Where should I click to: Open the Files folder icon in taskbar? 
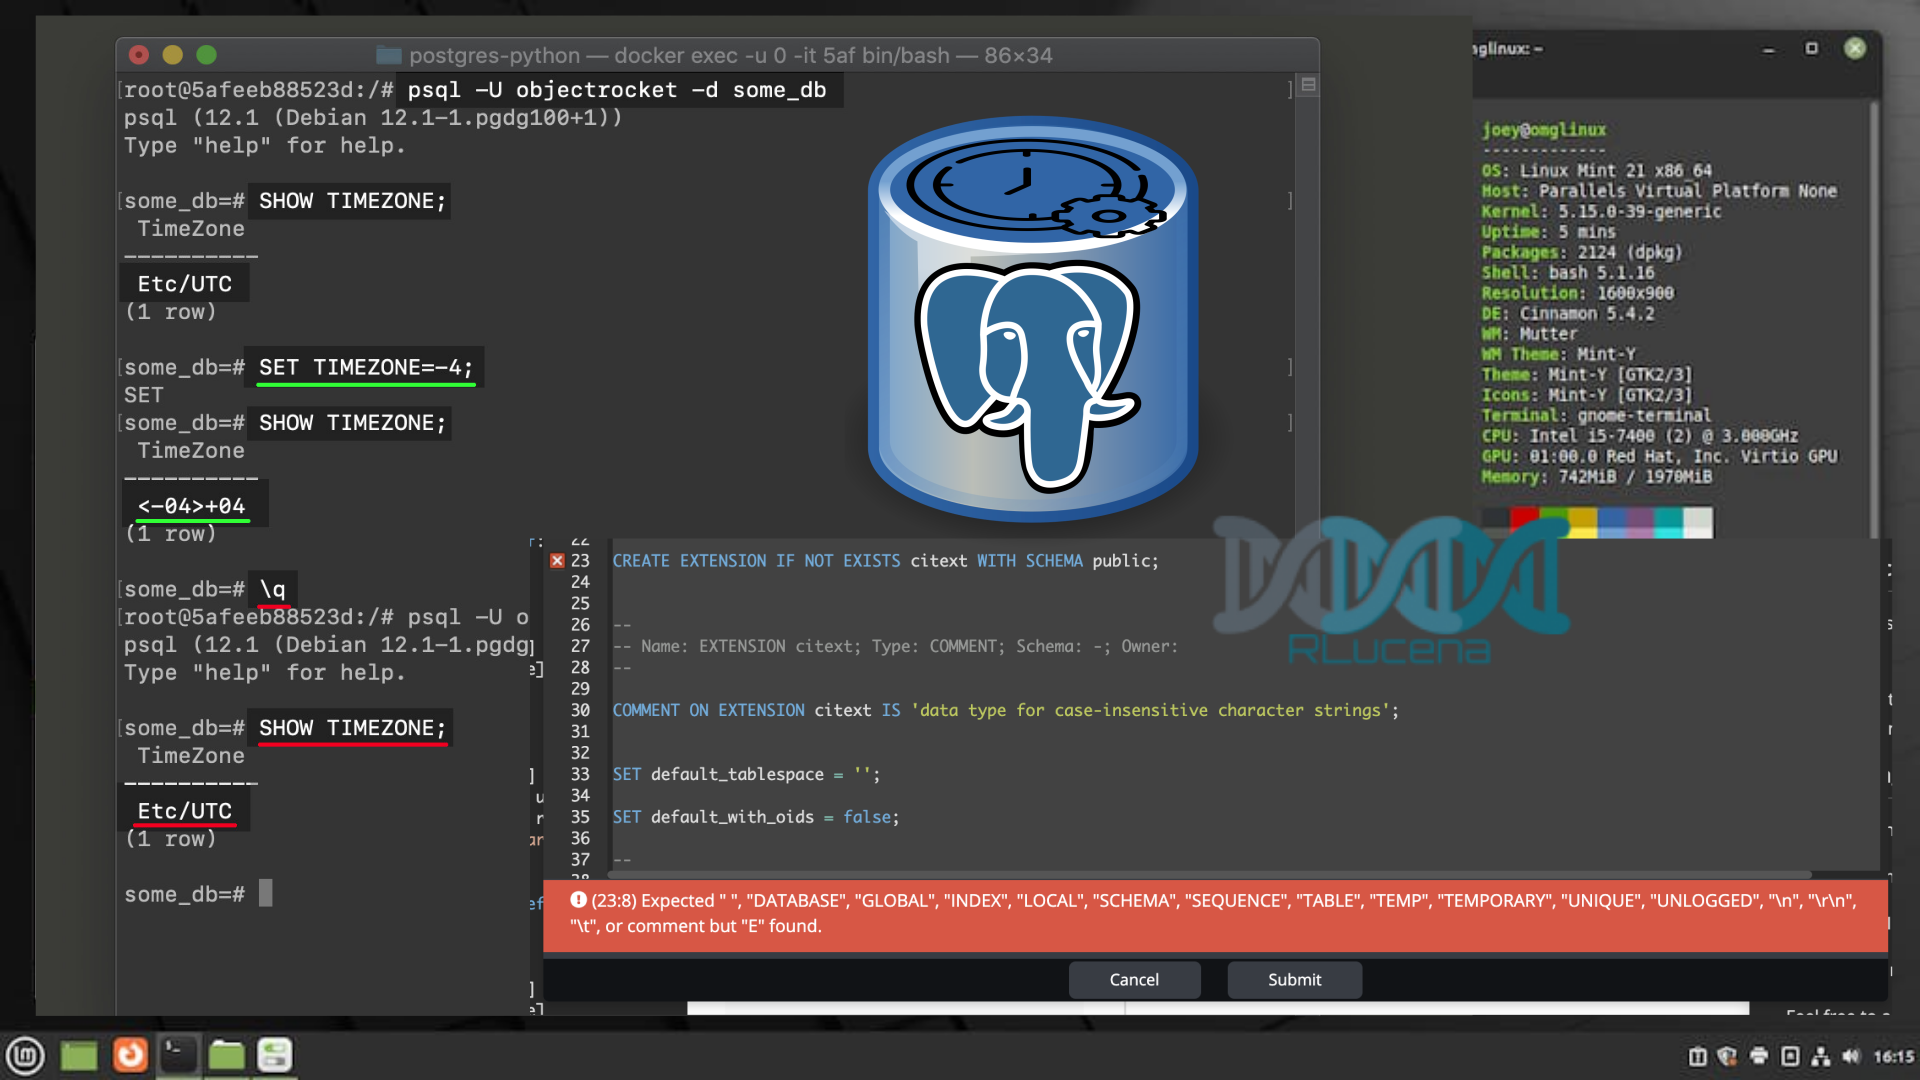tap(227, 1055)
